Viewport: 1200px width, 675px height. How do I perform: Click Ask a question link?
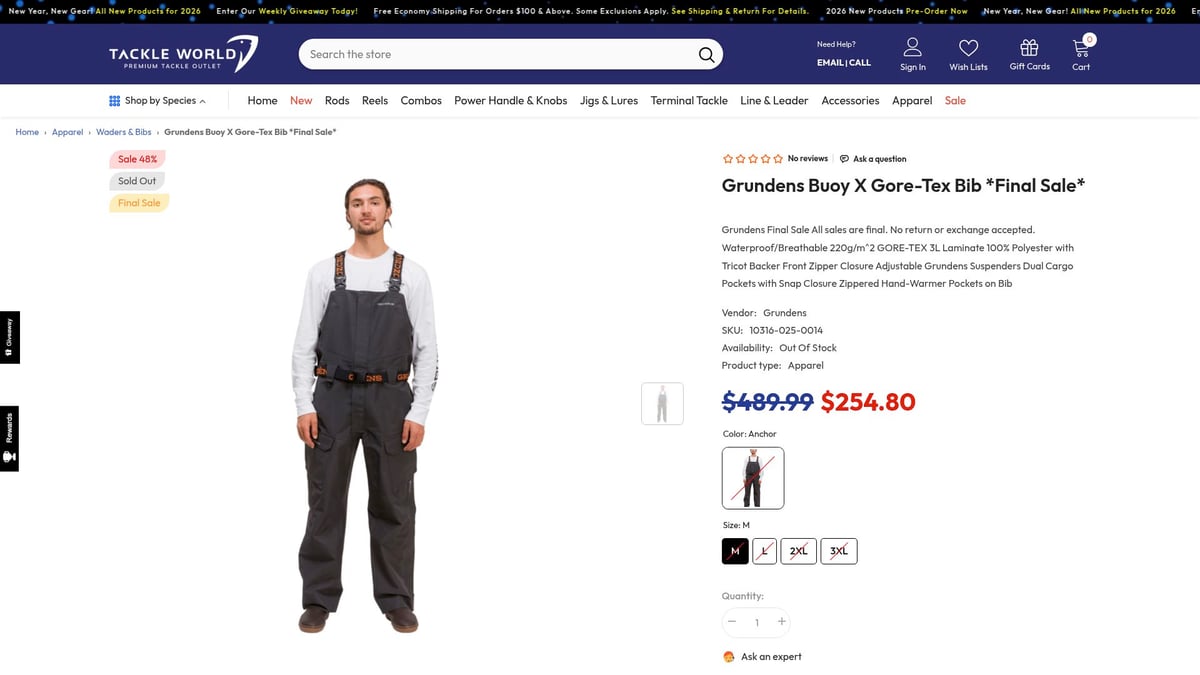(x=873, y=159)
